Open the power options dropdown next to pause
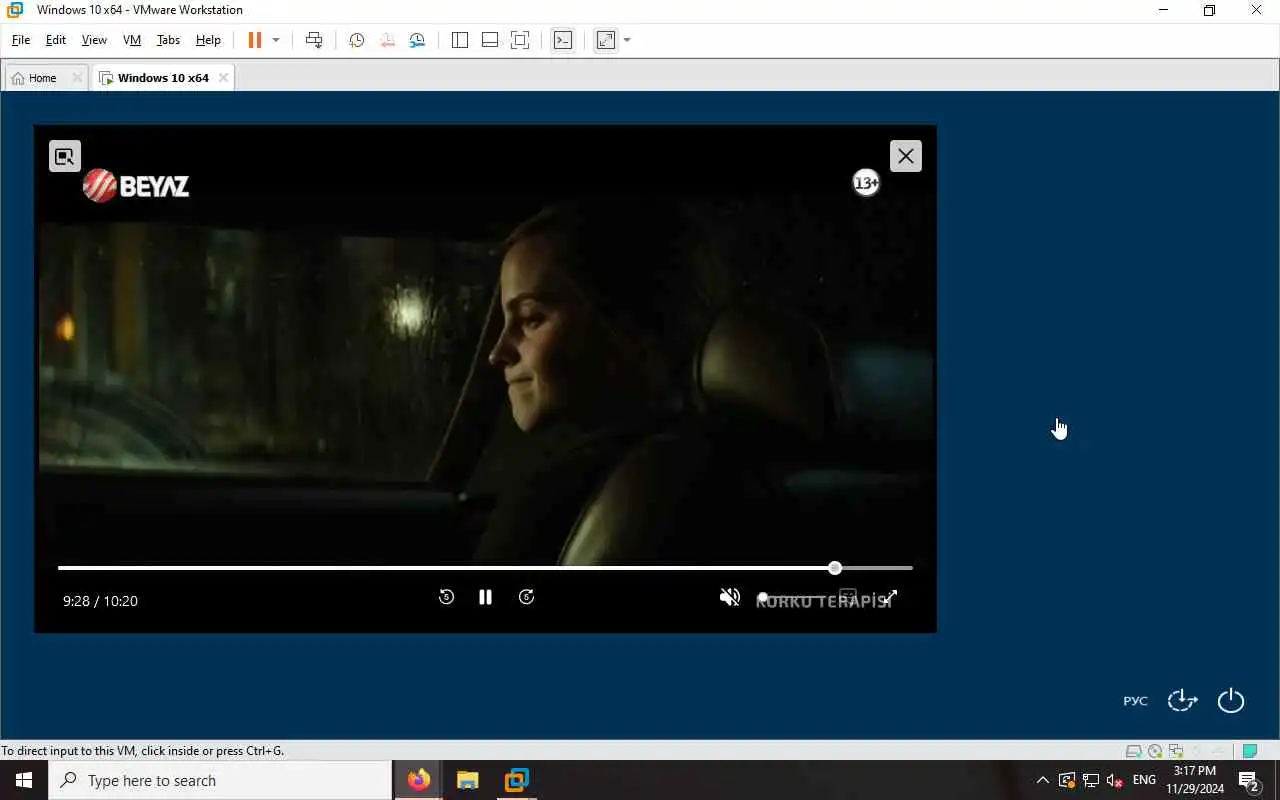Image resolution: width=1280 pixels, height=800 pixels. [x=276, y=40]
